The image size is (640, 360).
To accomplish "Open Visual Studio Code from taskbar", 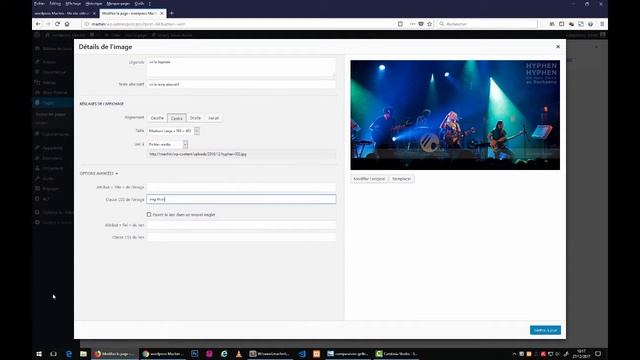I will pos(302,354).
